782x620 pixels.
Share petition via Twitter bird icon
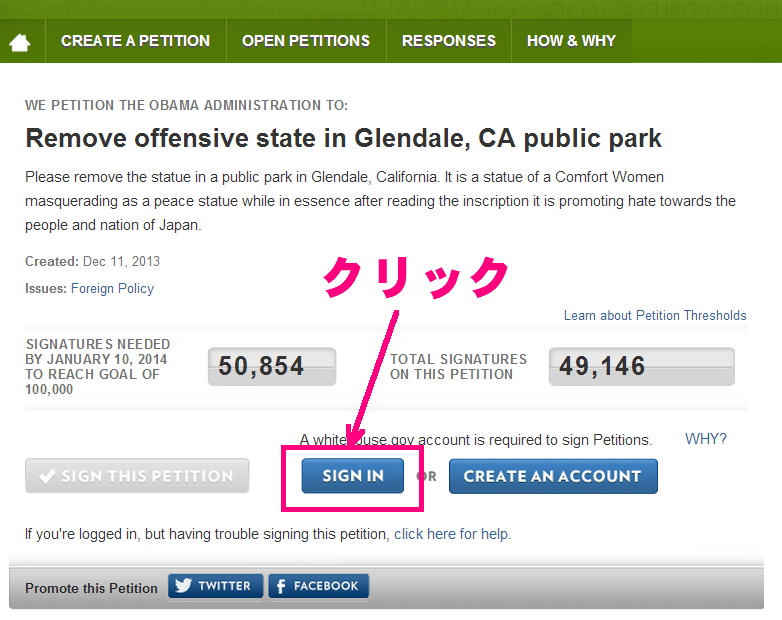click(183, 586)
